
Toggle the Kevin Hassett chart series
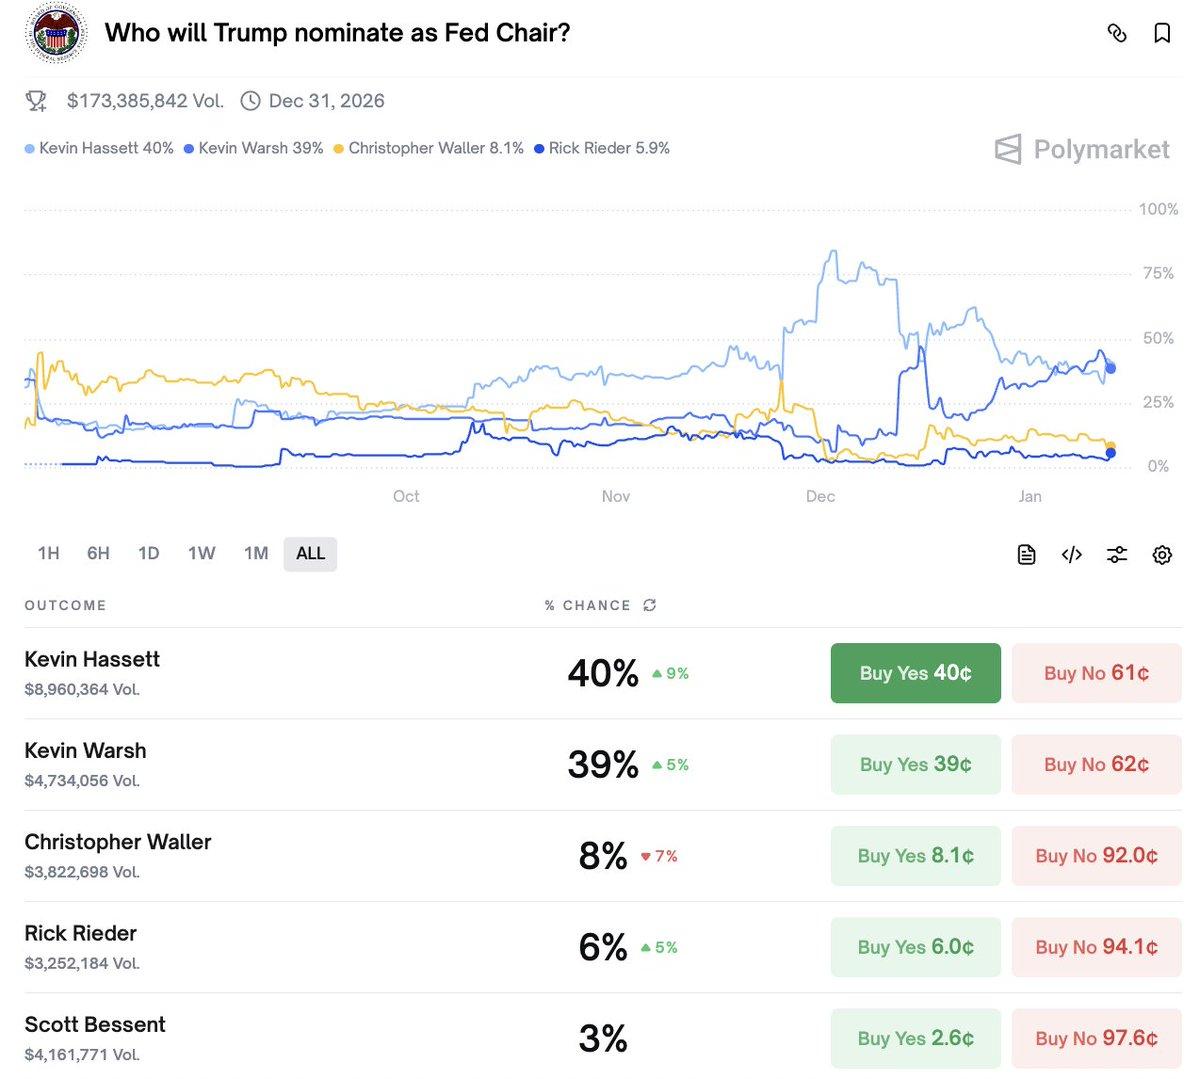(98, 147)
